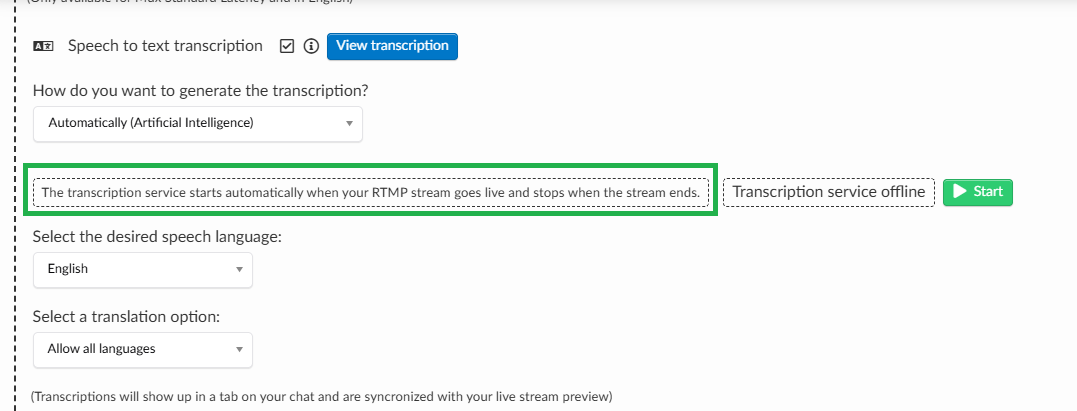
Task: Click the Speech to text transcription label
Action: (x=165, y=46)
